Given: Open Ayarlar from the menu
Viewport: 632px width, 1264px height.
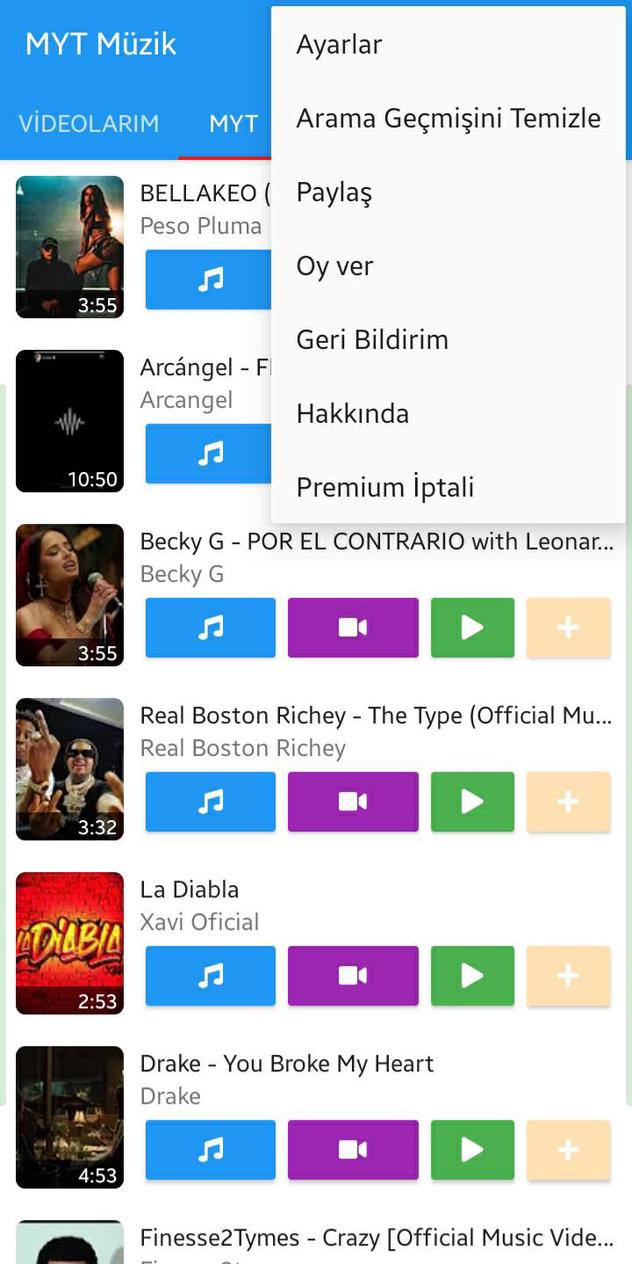Looking at the screenshot, I should point(338,44).
